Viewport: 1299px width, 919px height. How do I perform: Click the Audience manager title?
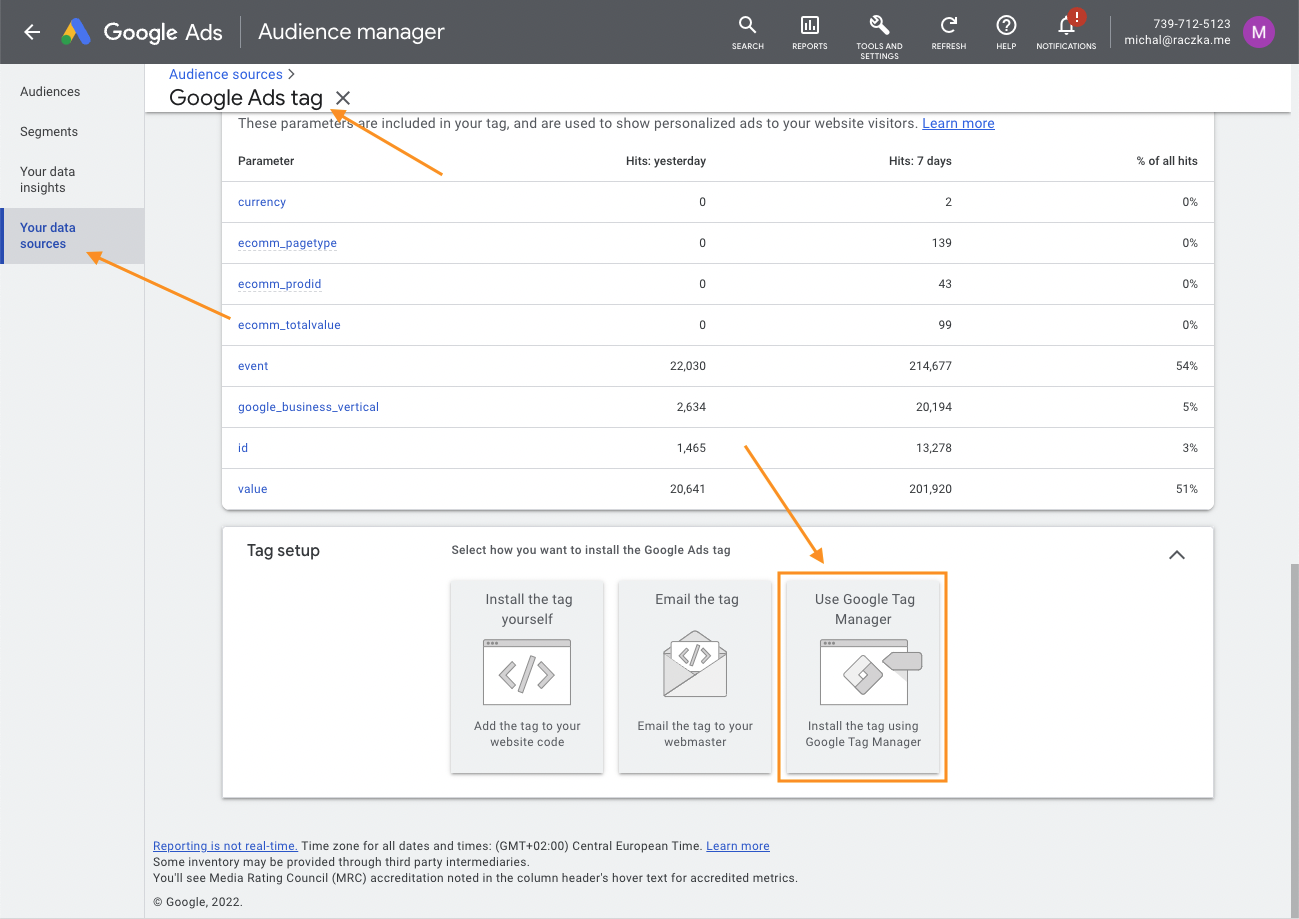point(351,32)
